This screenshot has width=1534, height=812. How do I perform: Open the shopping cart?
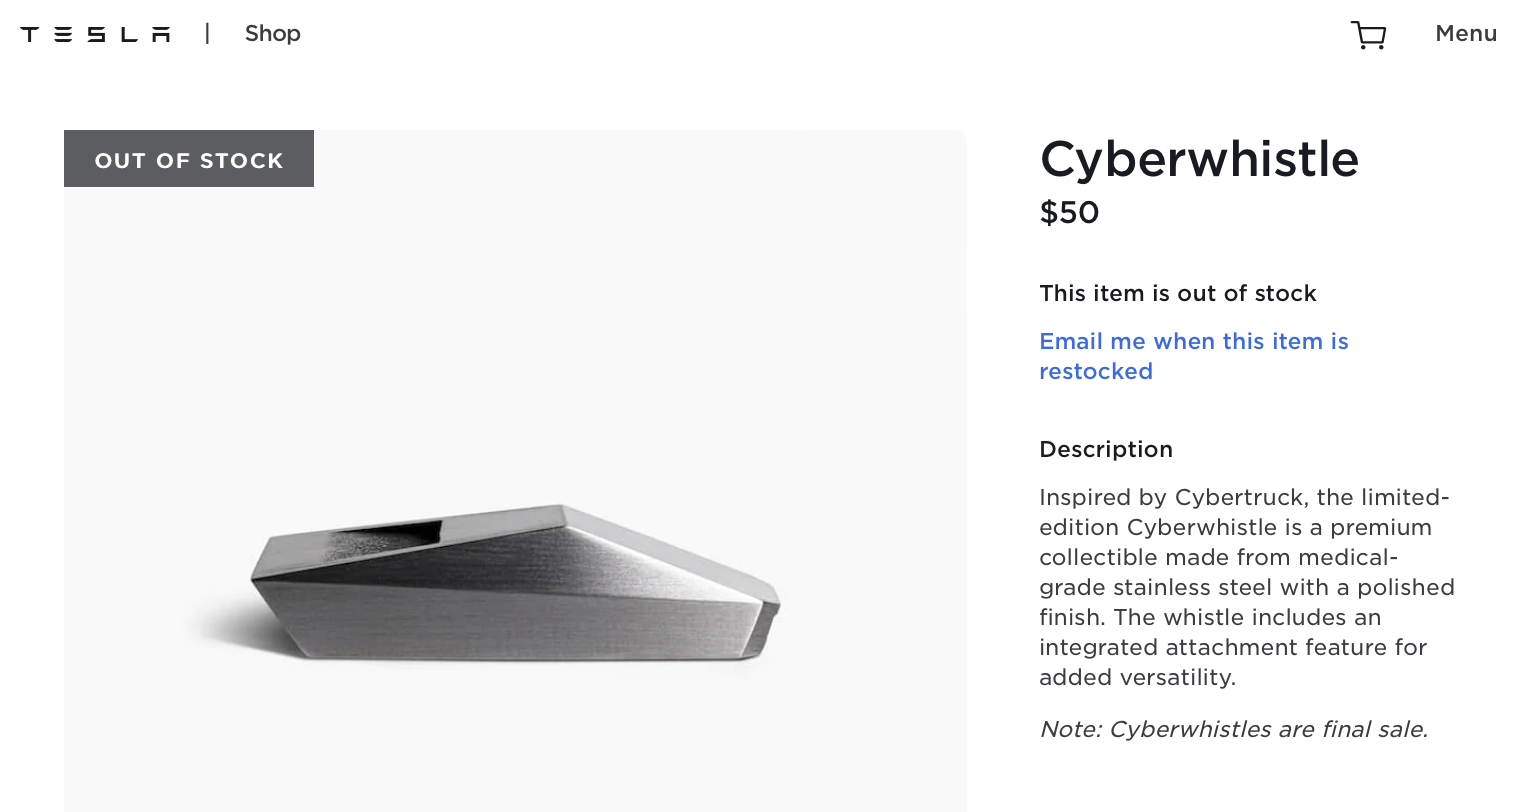point(1368,35)
